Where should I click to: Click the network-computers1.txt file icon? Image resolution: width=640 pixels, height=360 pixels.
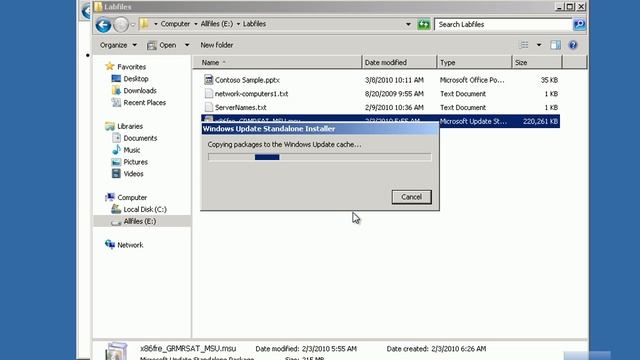209,93
